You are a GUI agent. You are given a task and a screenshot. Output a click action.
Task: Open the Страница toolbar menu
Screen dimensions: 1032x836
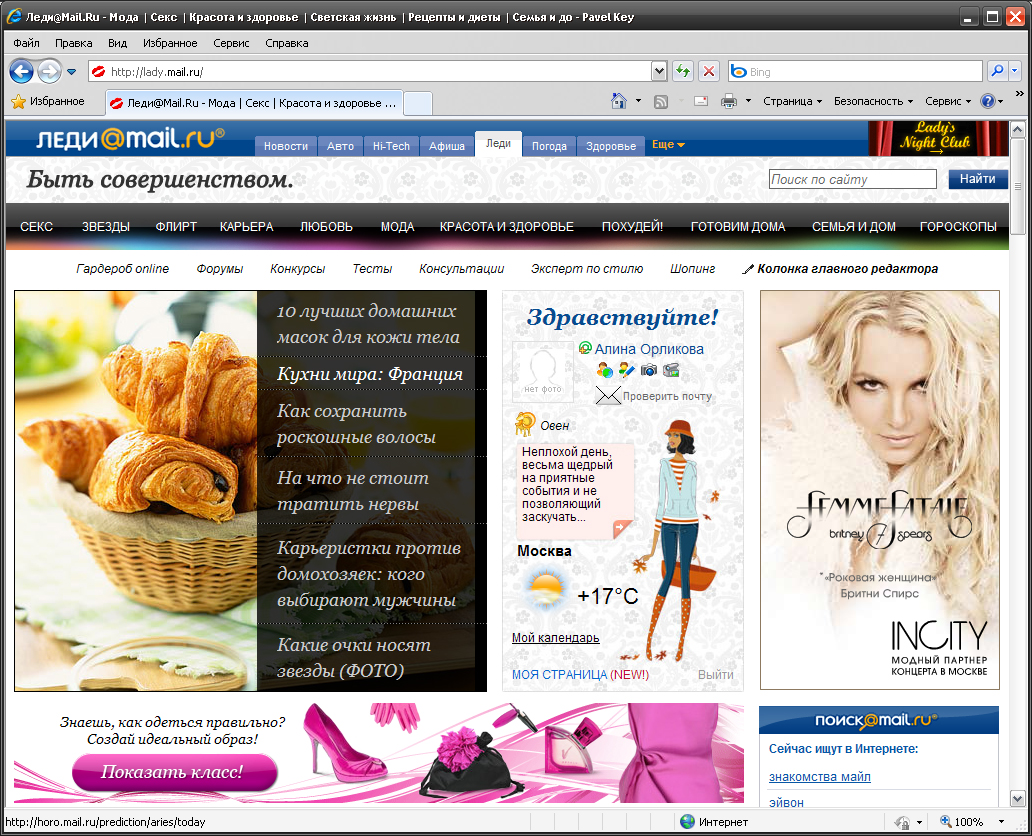click(792, 101)
